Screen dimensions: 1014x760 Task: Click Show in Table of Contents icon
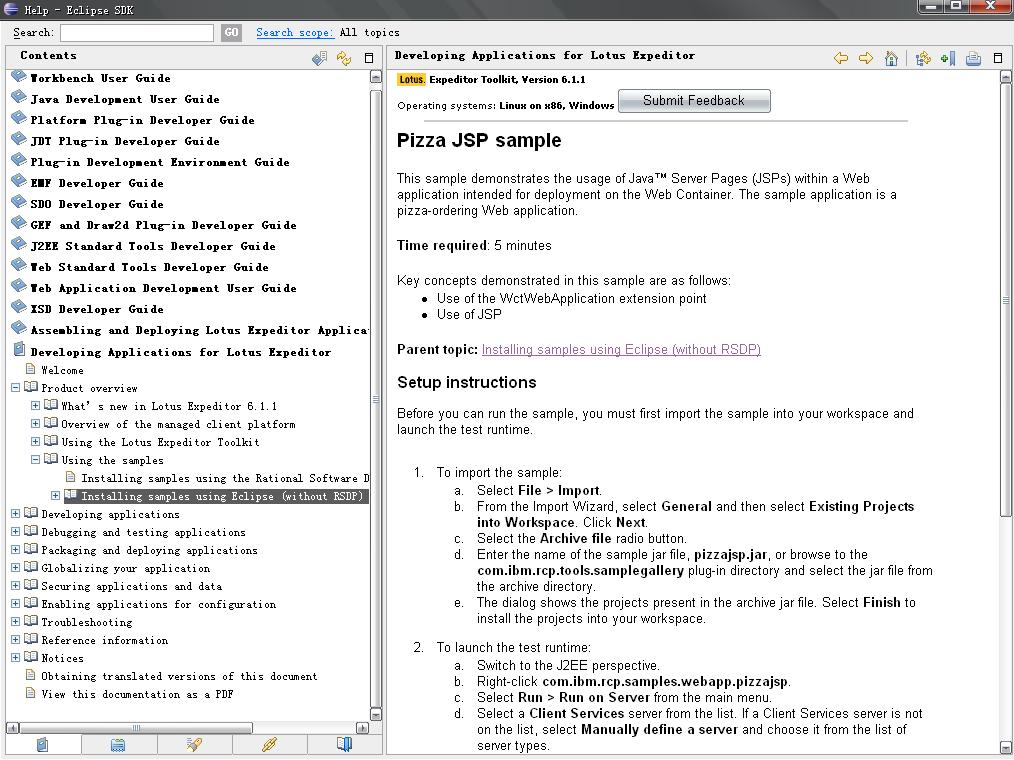923,58
